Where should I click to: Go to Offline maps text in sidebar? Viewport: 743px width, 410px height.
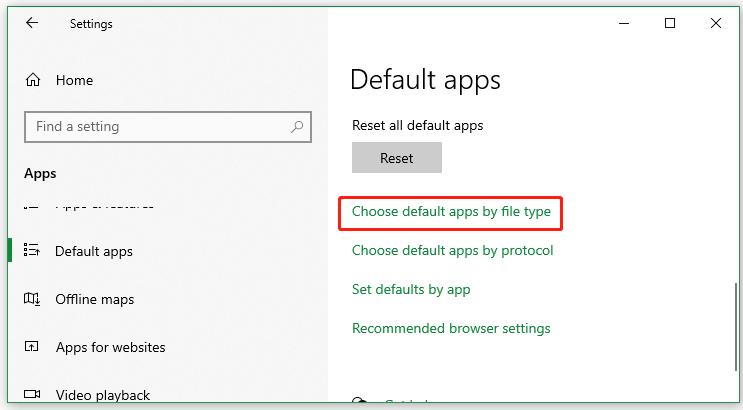[x=95, y=299]
